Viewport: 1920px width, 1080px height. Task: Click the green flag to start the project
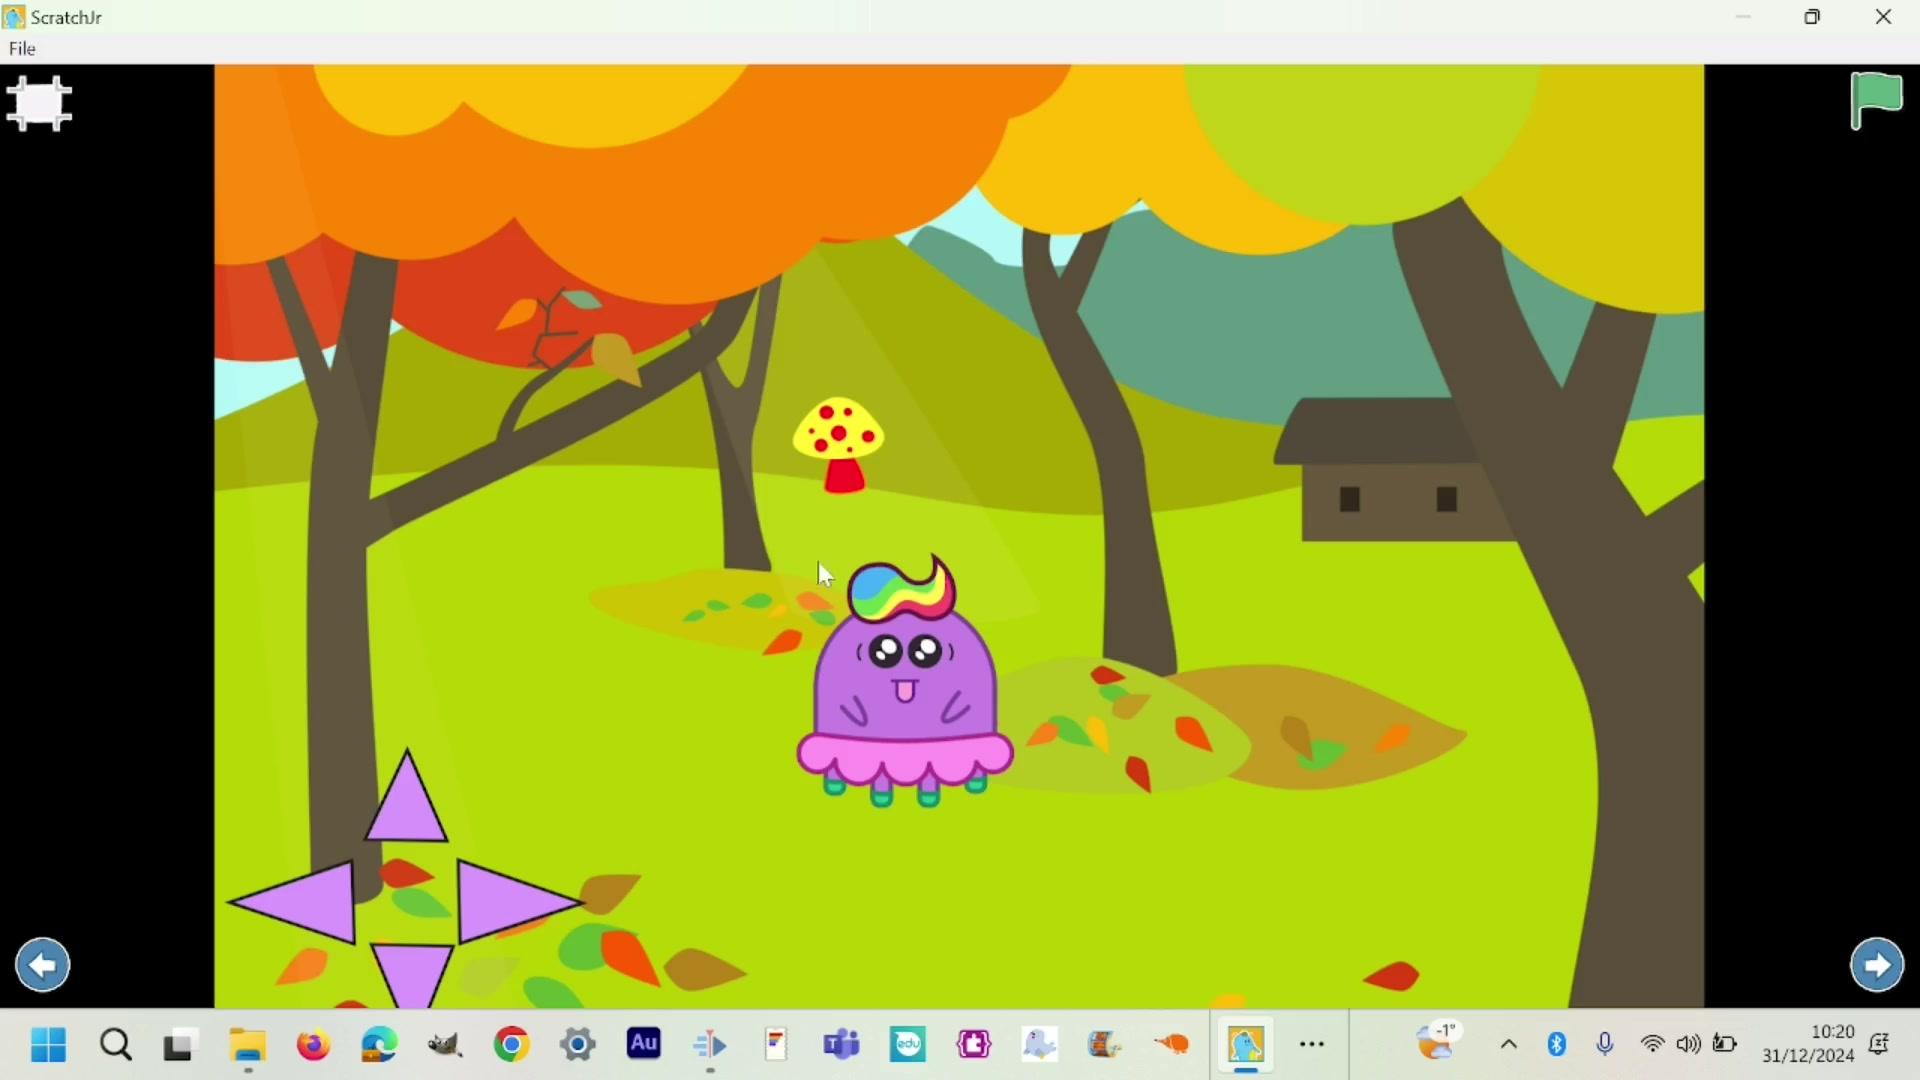(x=1877, y=100)
